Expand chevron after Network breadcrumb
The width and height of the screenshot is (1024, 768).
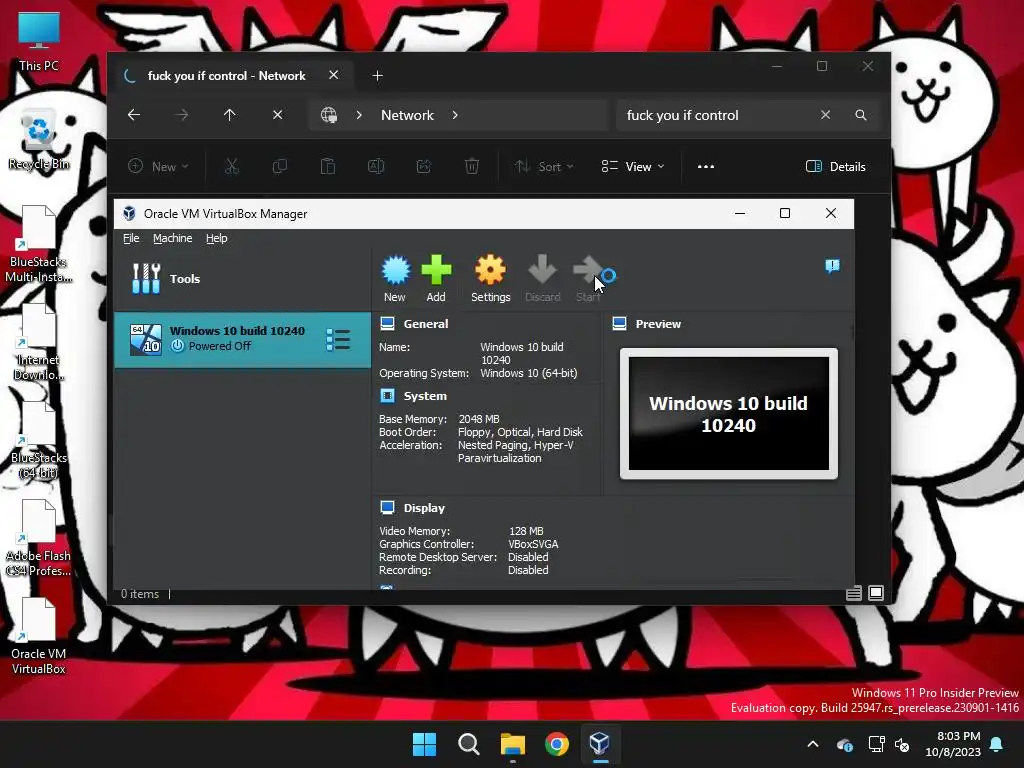[455, 116]
